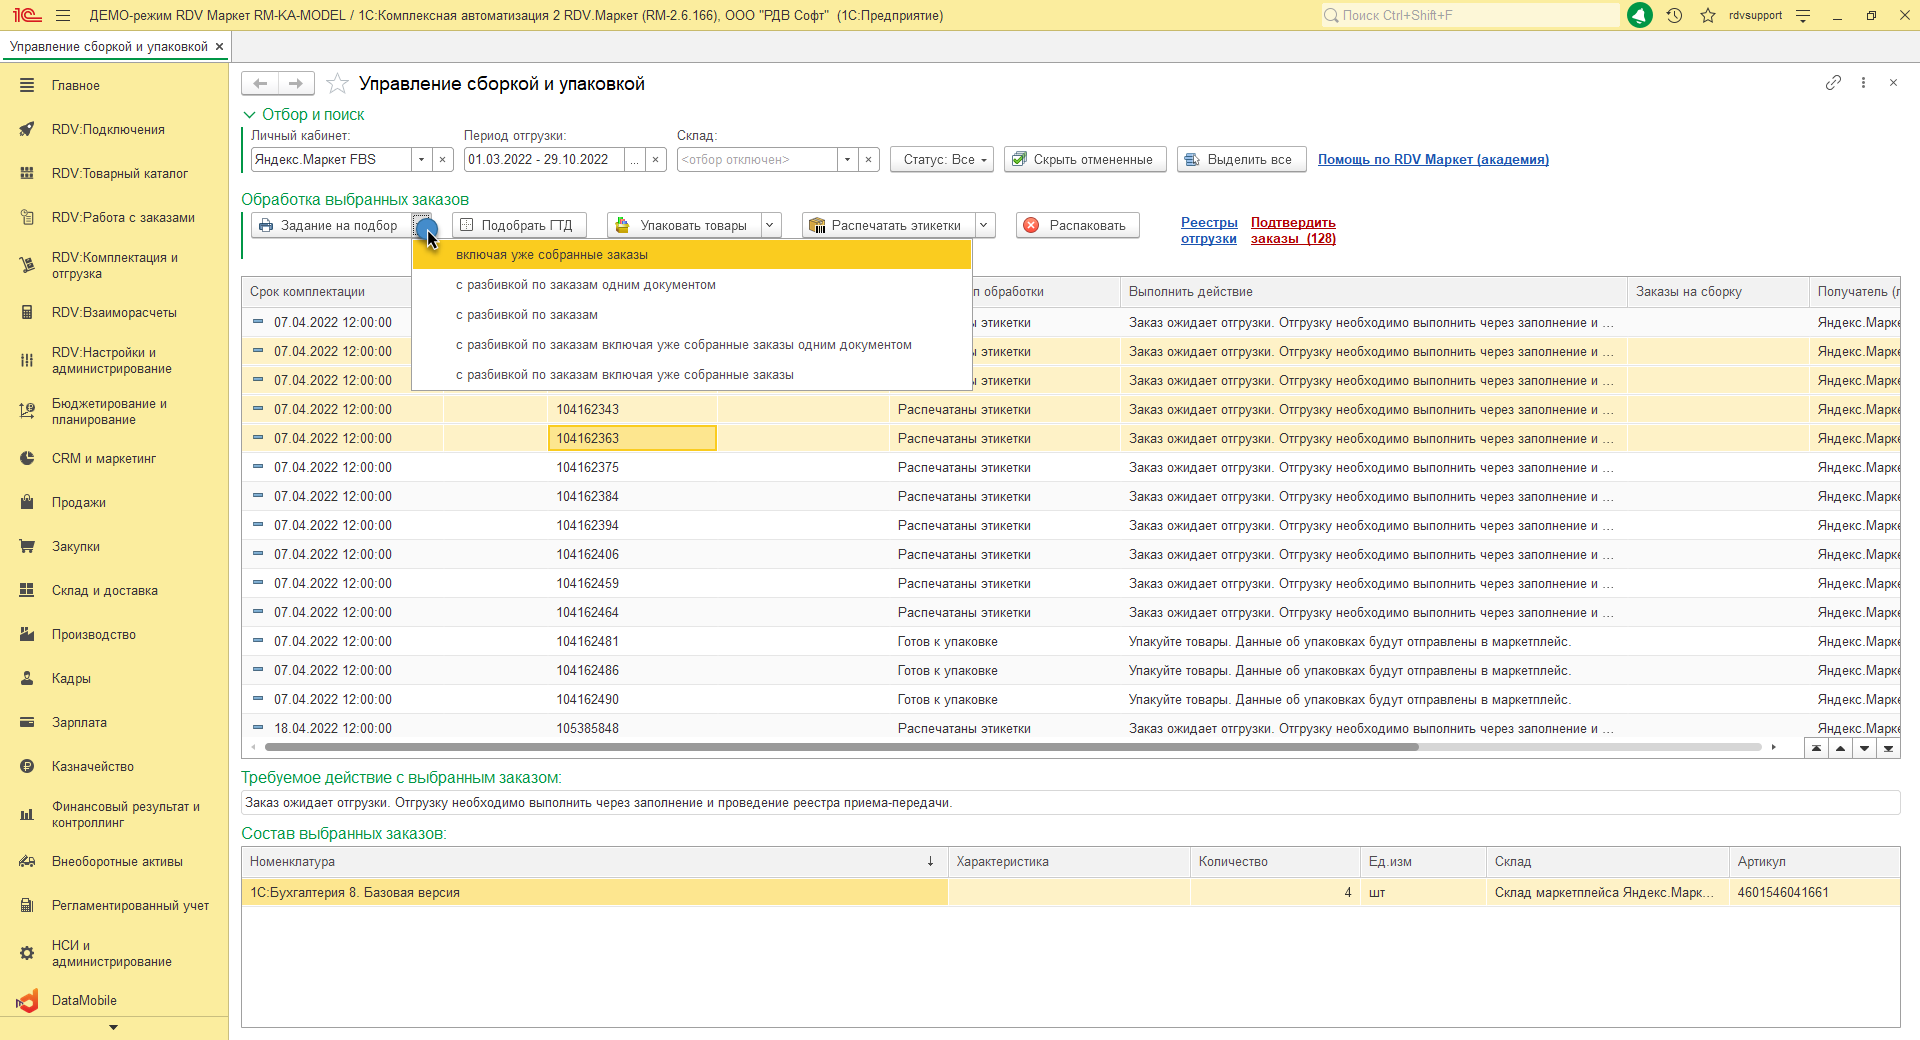Click the Распаковать button
1920x1040 pixels.
coord(1077,226)
